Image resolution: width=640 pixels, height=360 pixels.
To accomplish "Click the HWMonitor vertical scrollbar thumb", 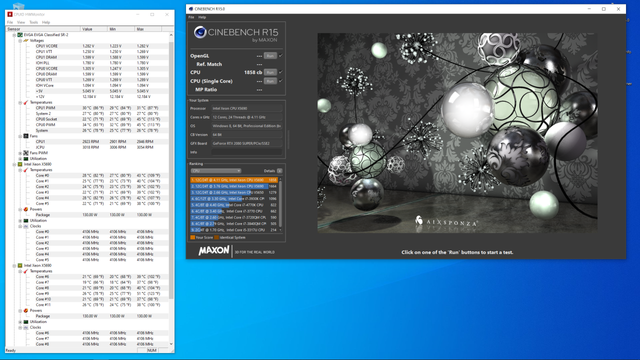I will tap(171, 169).
